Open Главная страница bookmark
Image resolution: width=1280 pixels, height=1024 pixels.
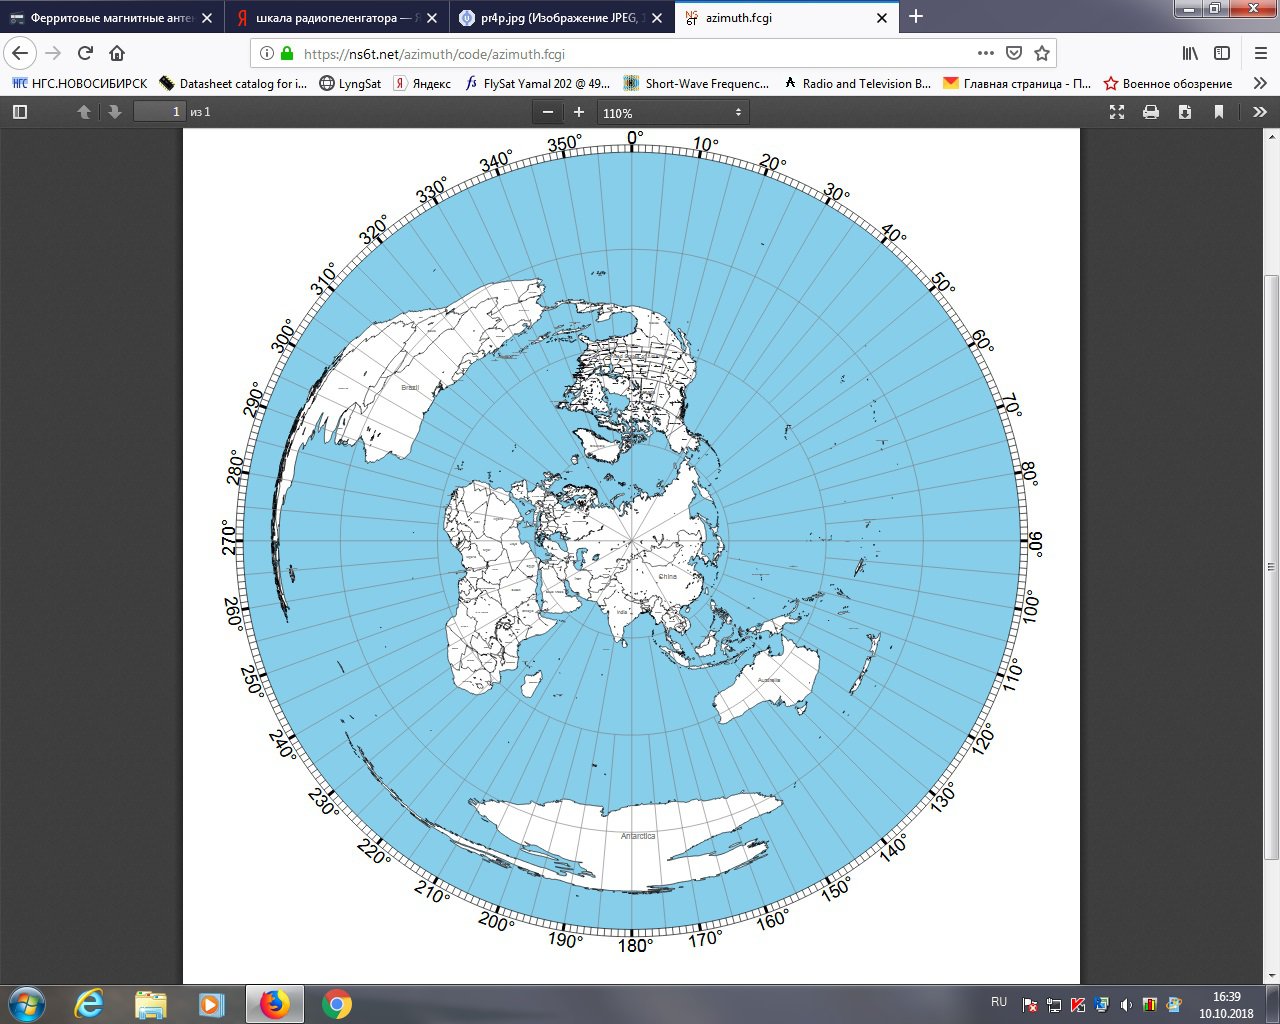[1018, 84]
